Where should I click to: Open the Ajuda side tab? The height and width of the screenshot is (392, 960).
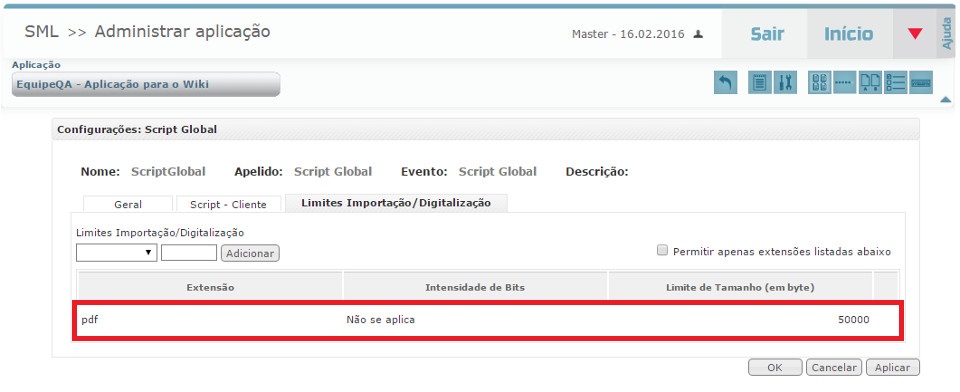(948, 34)
